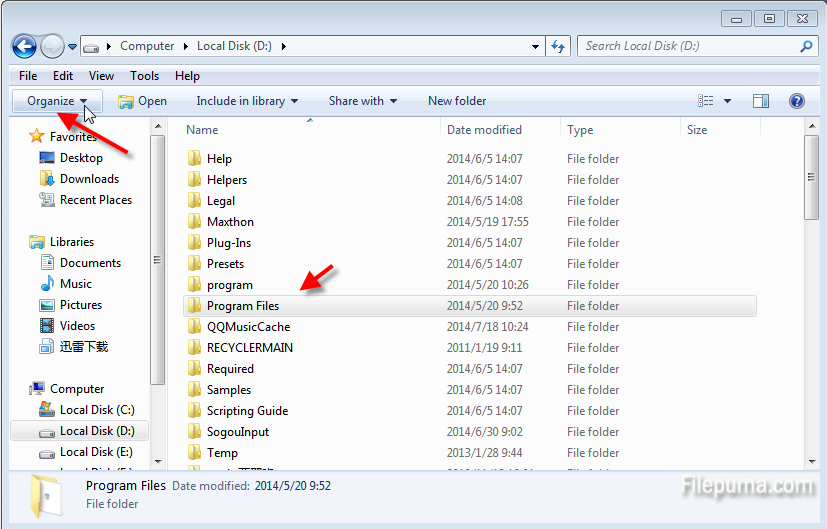Image resolution: width=827 pixels, height=529 pixels.
Task: Create a New folder
Action: (457, 101)
